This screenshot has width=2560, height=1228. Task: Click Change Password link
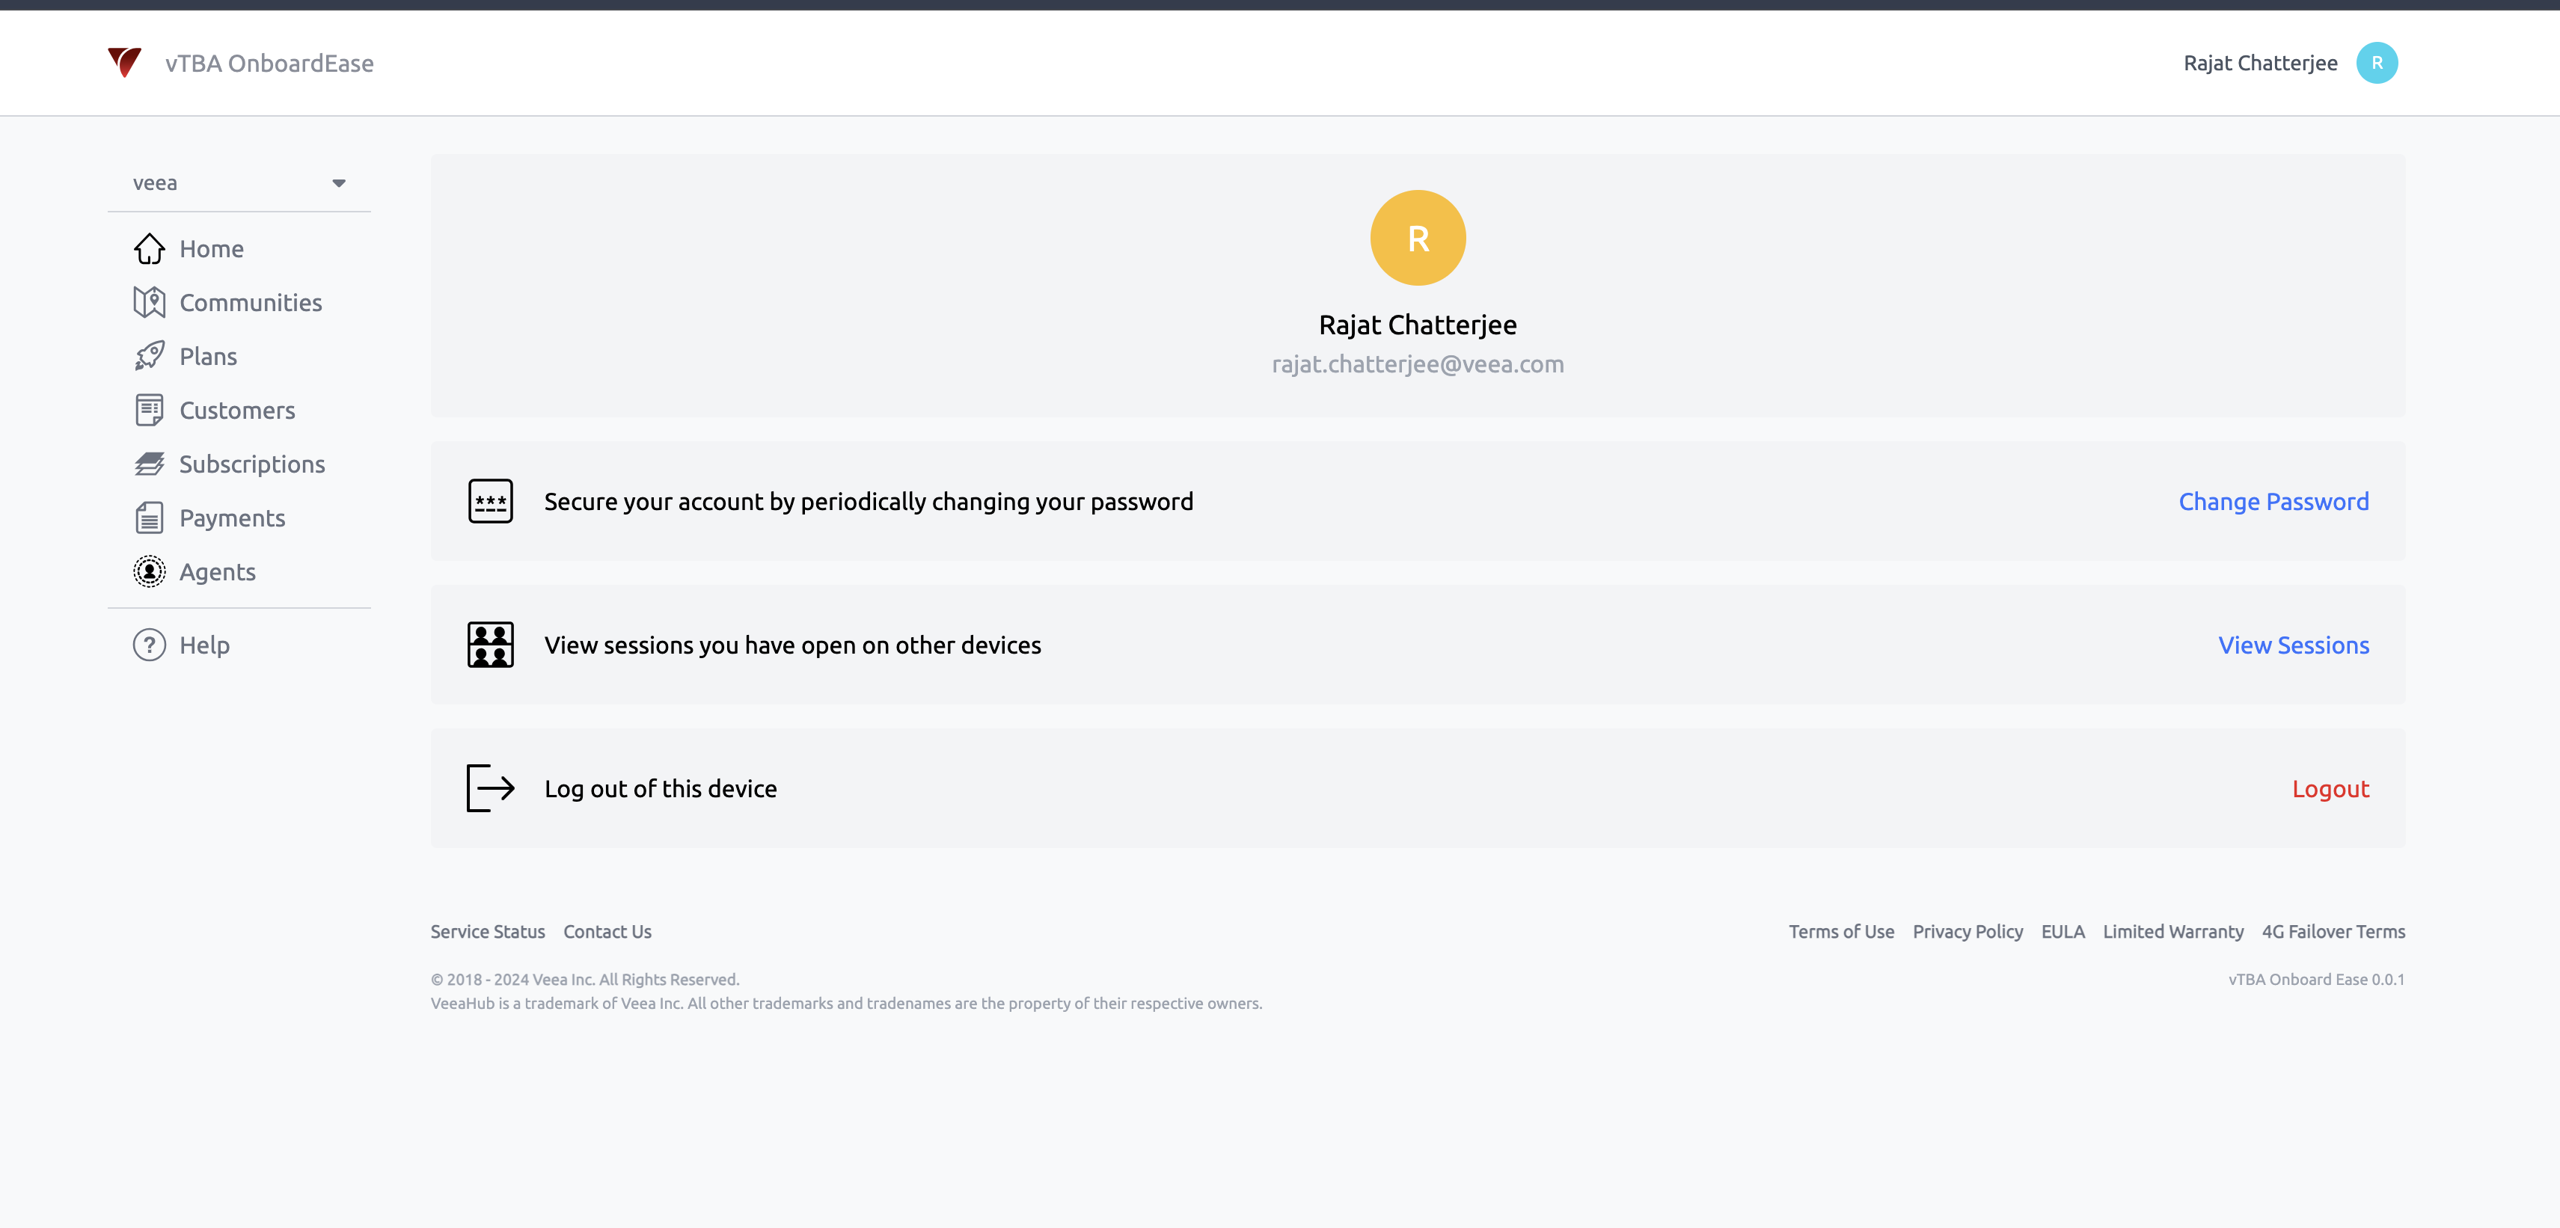tap(2274, 501)
